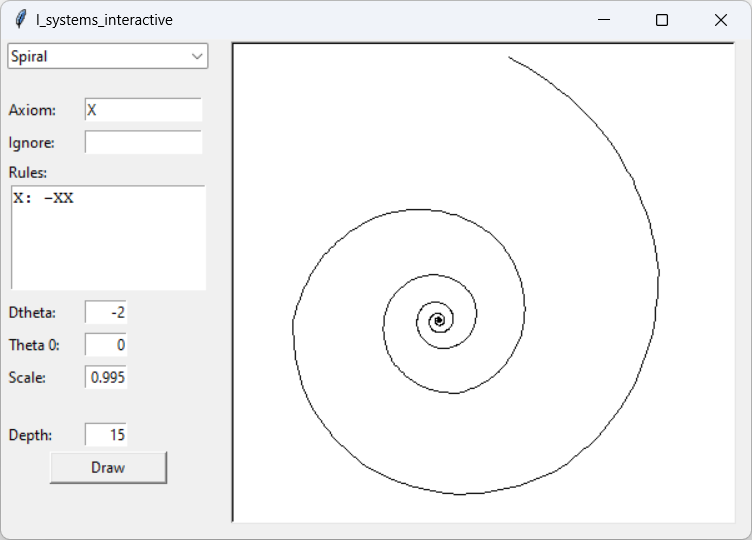752x540 pixels.
Task: Click the Theta 0 input box
Action: point(106,345)
